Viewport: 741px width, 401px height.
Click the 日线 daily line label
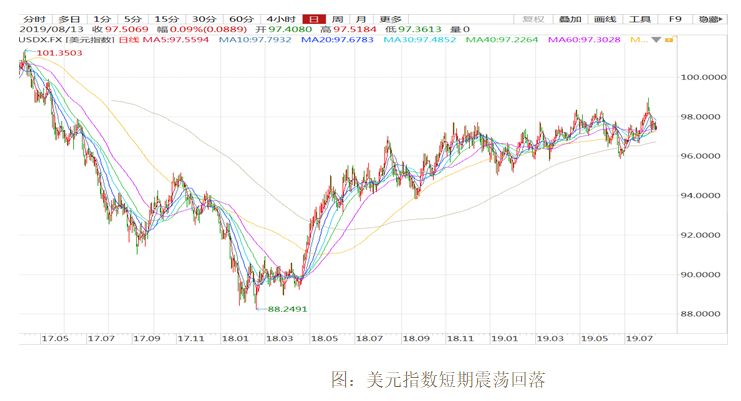click(x=129, y=40)
